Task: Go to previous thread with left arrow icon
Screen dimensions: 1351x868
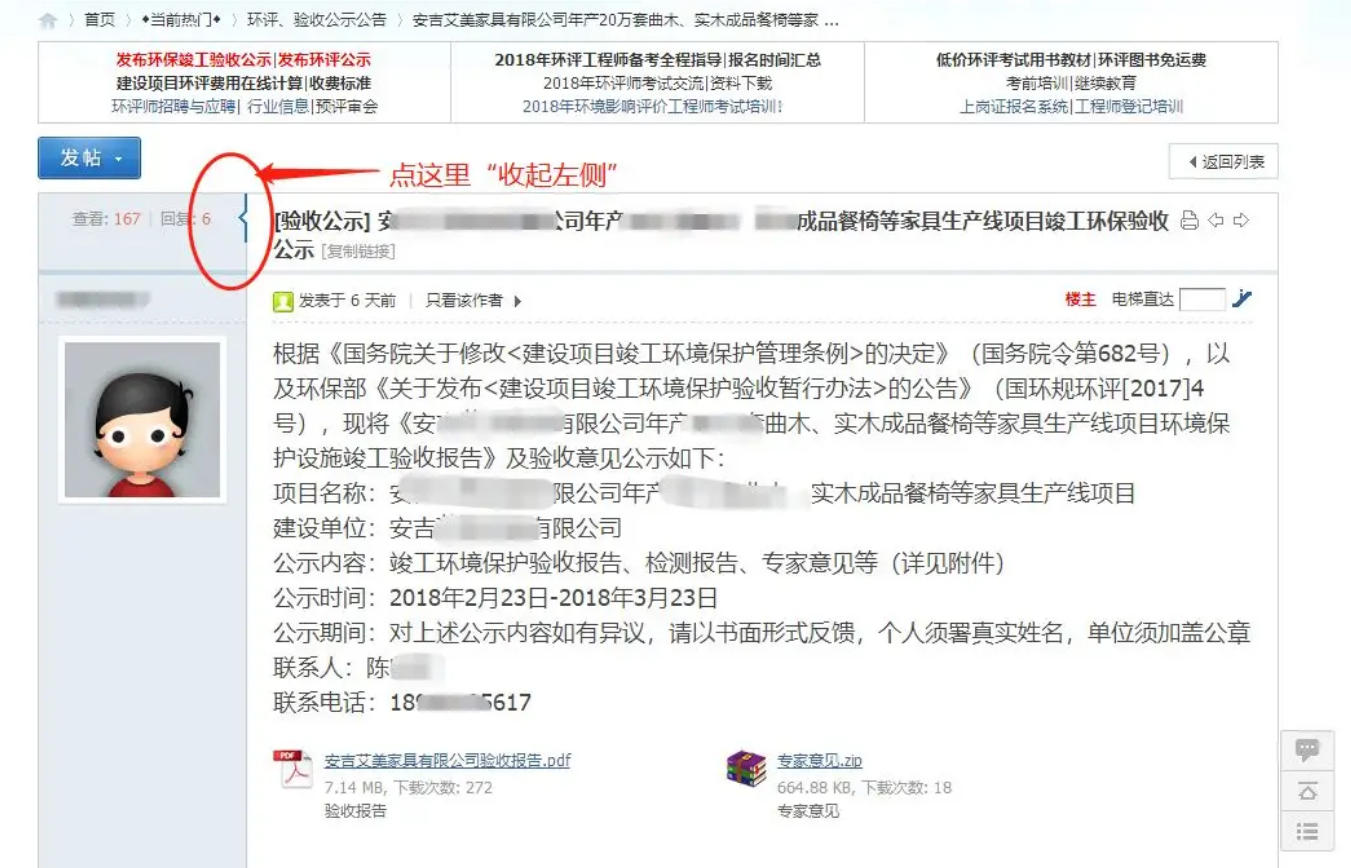Action: click(x=1216, y=221)
